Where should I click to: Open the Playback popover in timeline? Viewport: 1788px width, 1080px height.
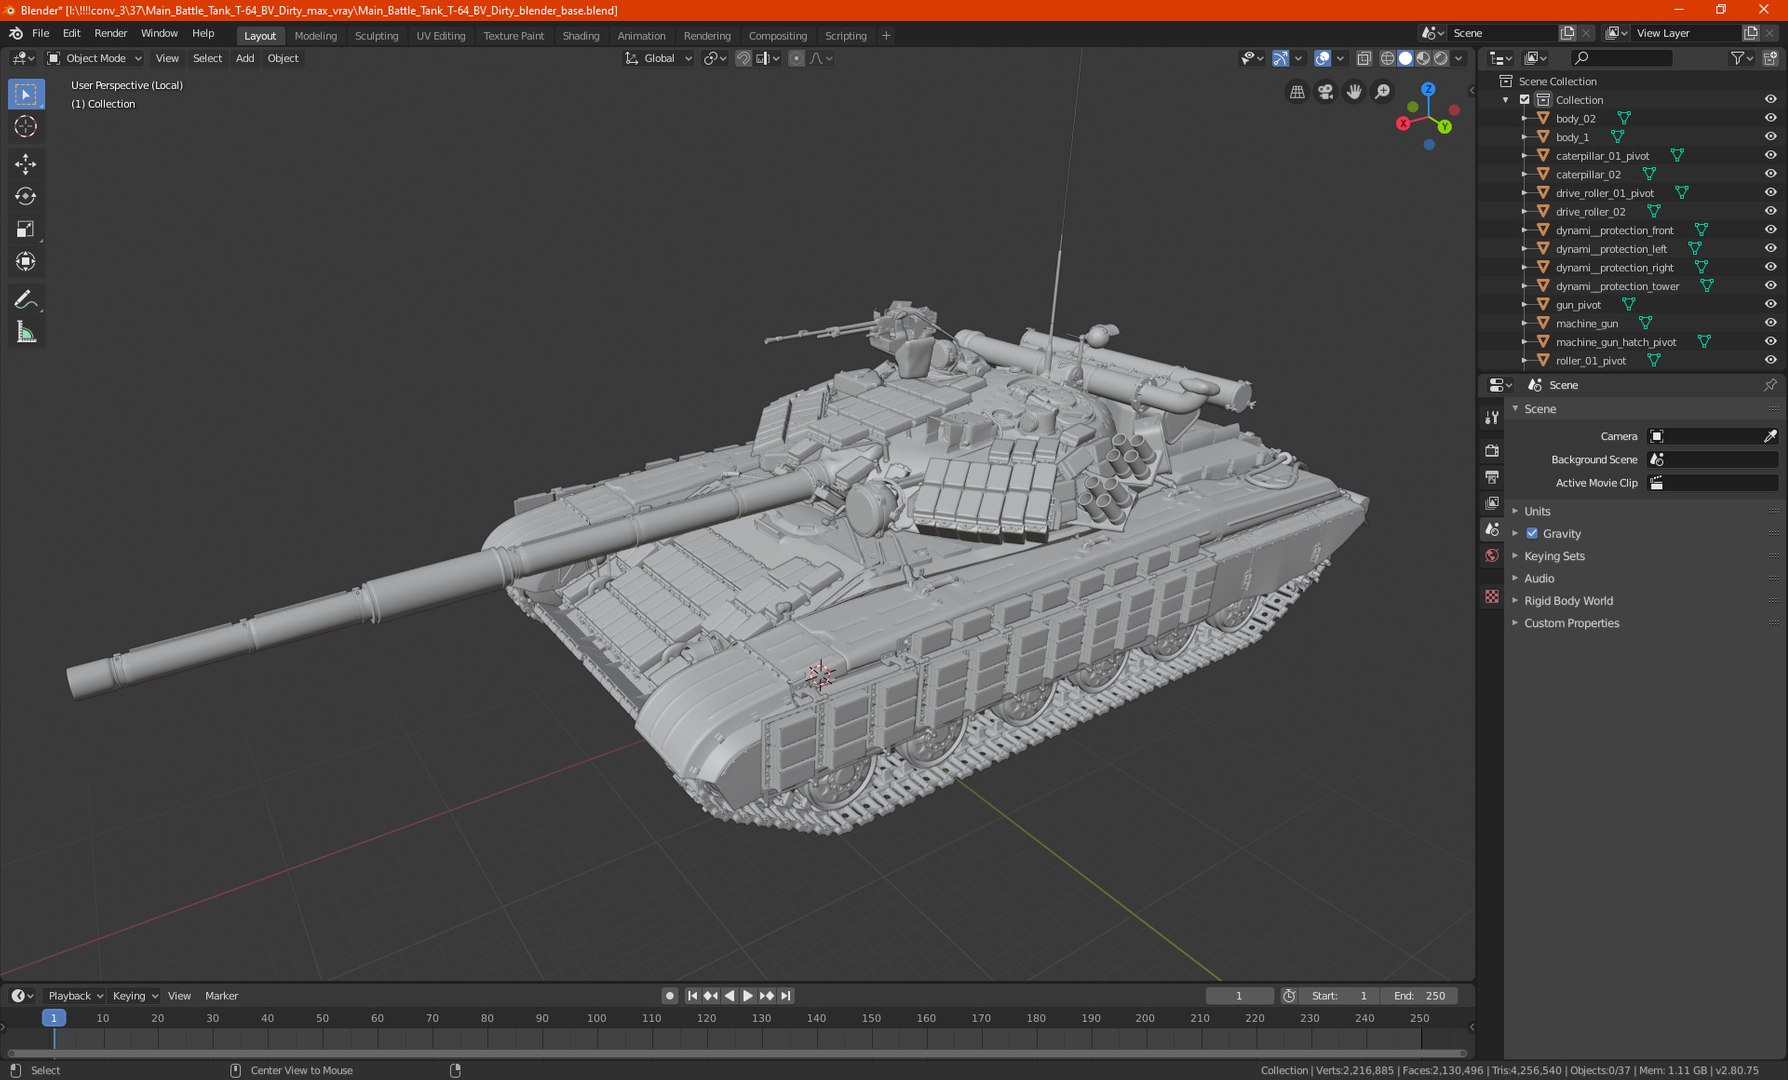pos(75,995)
